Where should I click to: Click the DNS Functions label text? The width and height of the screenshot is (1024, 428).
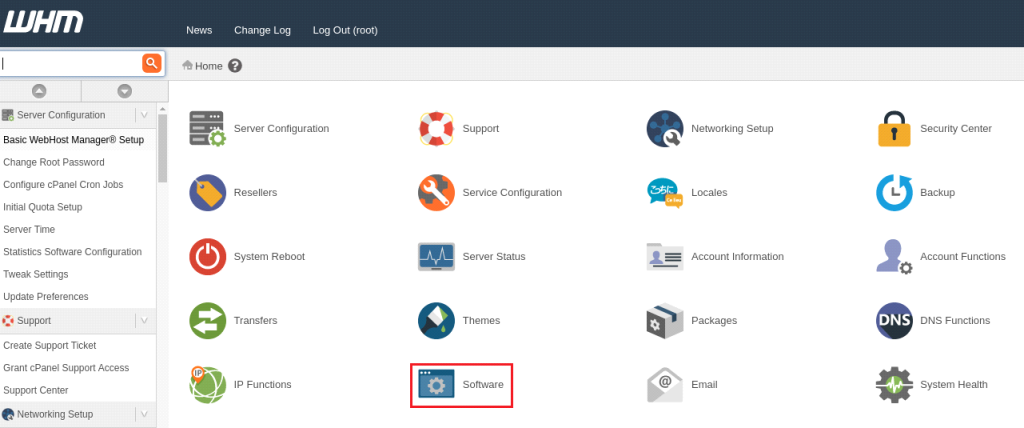pos(955,321)
